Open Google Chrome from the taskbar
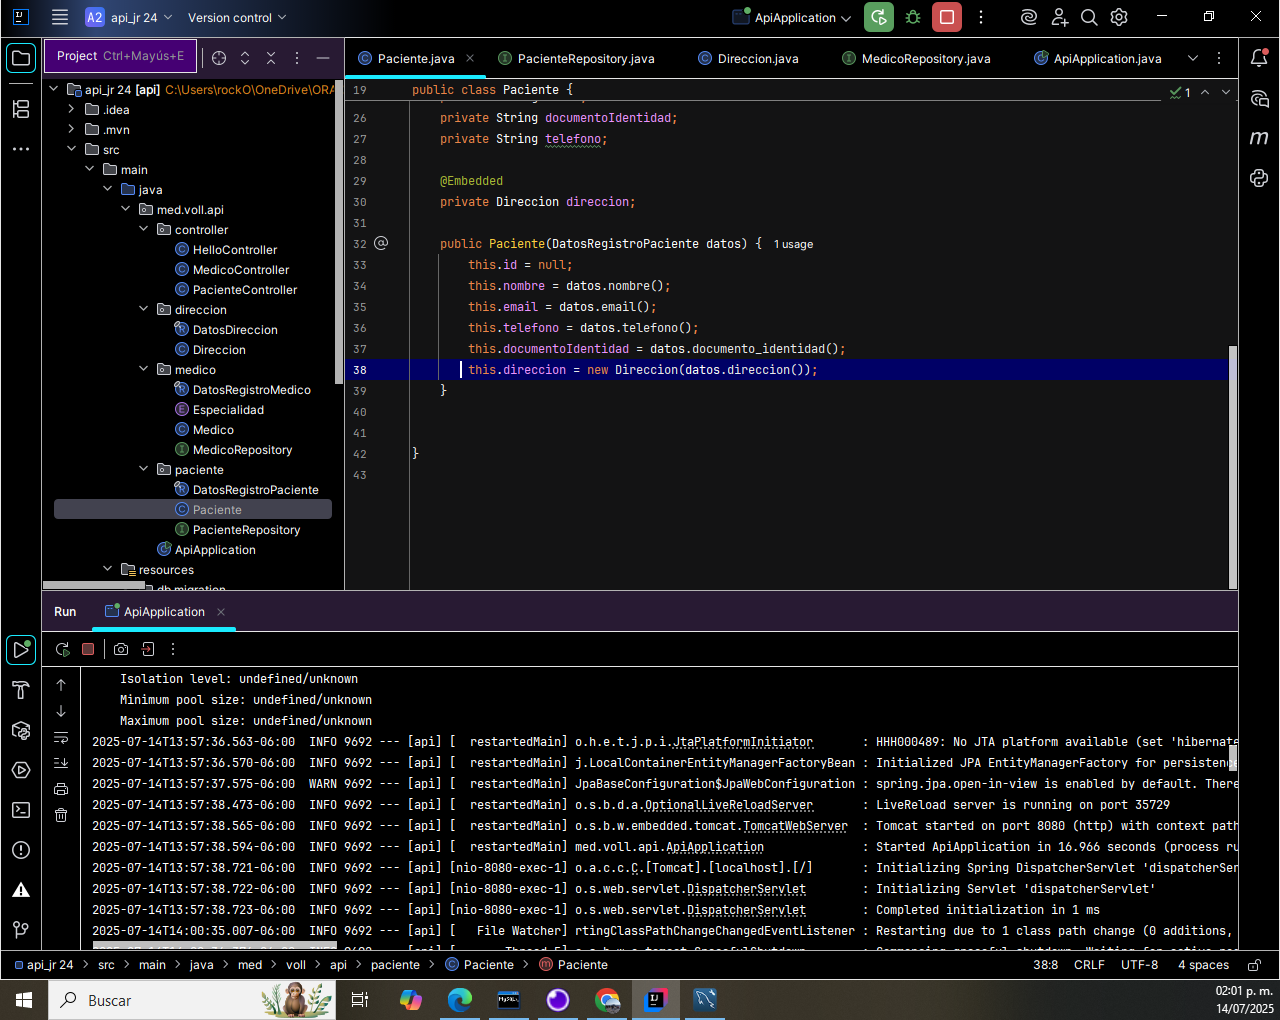The height and width of the screenshot is (1020, 1280). point(607,1000)
